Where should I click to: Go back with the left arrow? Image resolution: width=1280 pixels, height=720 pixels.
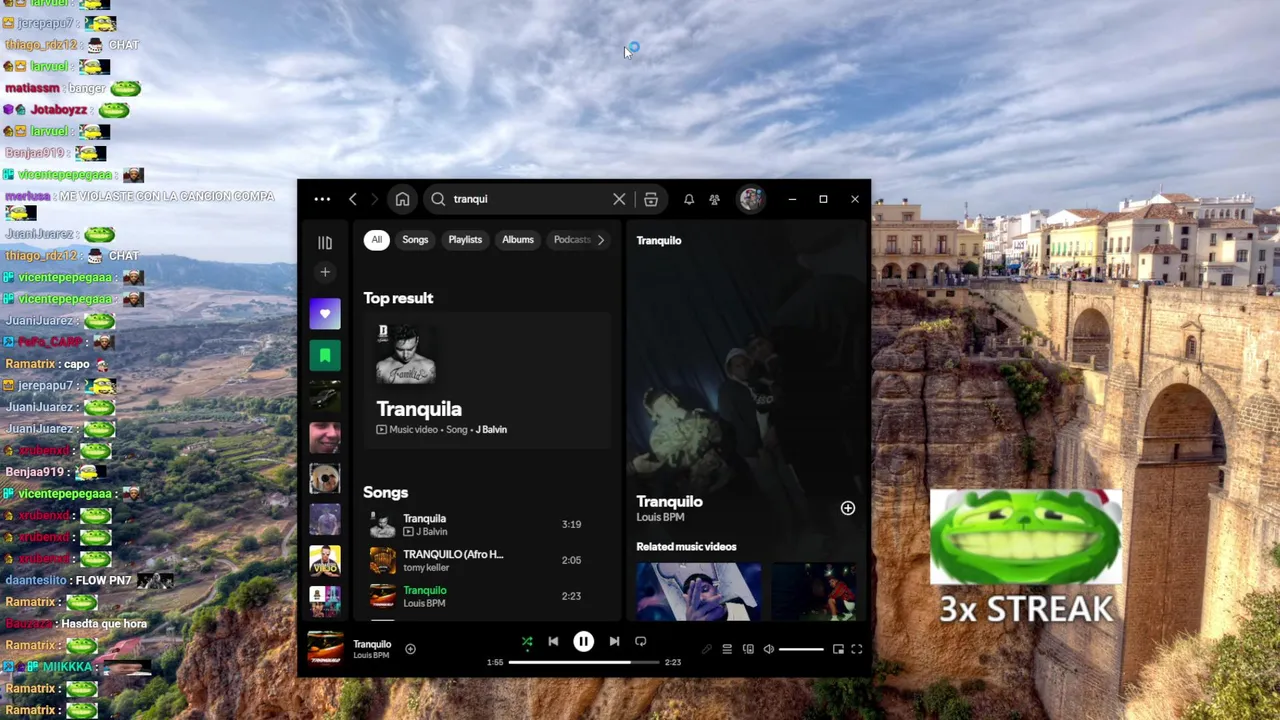[x=353, y=199]
